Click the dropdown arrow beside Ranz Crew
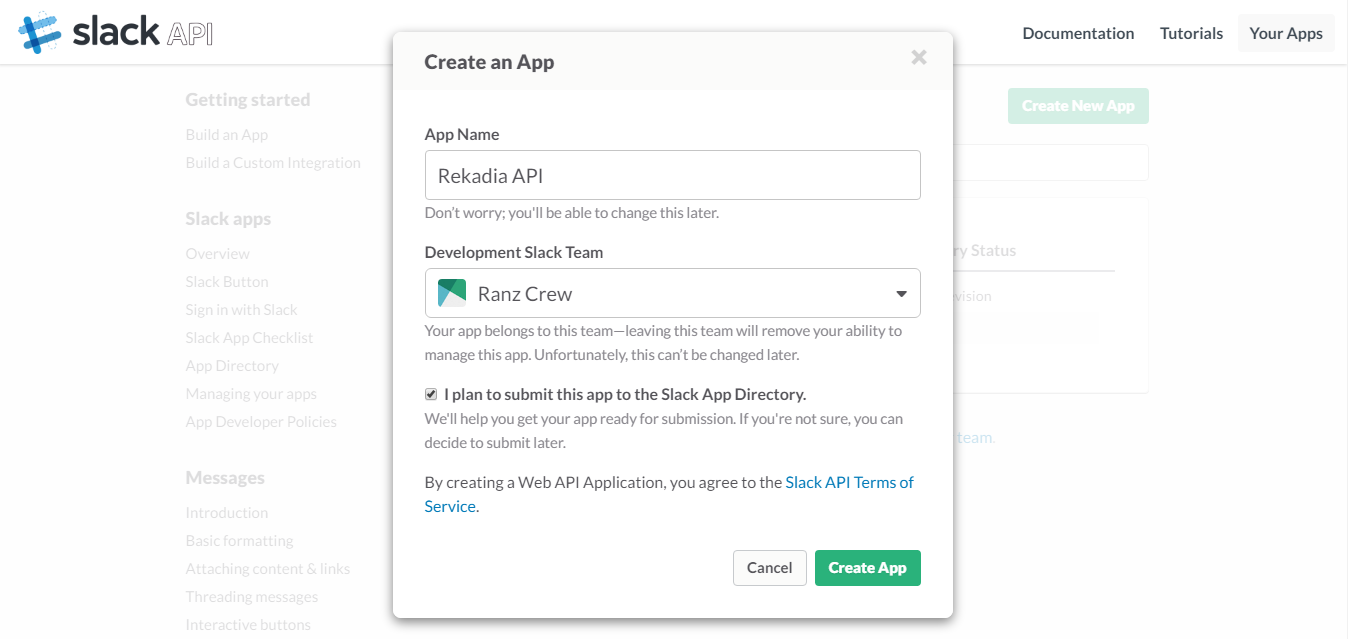1348x639 pixels. tap(901, 294)
